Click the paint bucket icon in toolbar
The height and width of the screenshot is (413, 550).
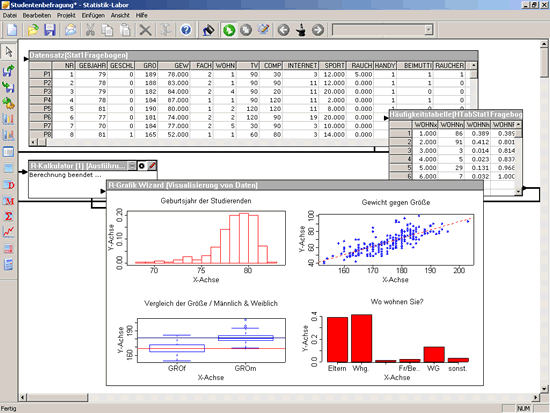[x=208, y=30]
